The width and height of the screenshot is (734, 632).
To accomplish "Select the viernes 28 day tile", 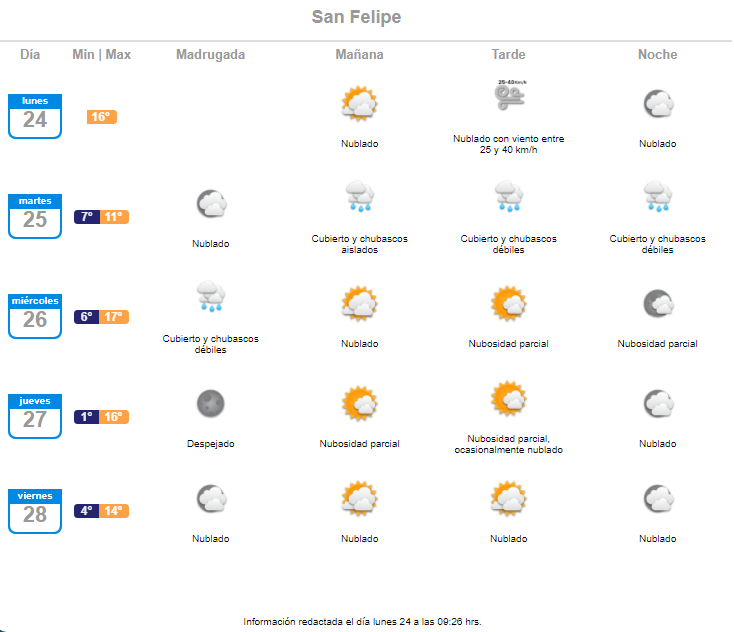I will point(35,511).
